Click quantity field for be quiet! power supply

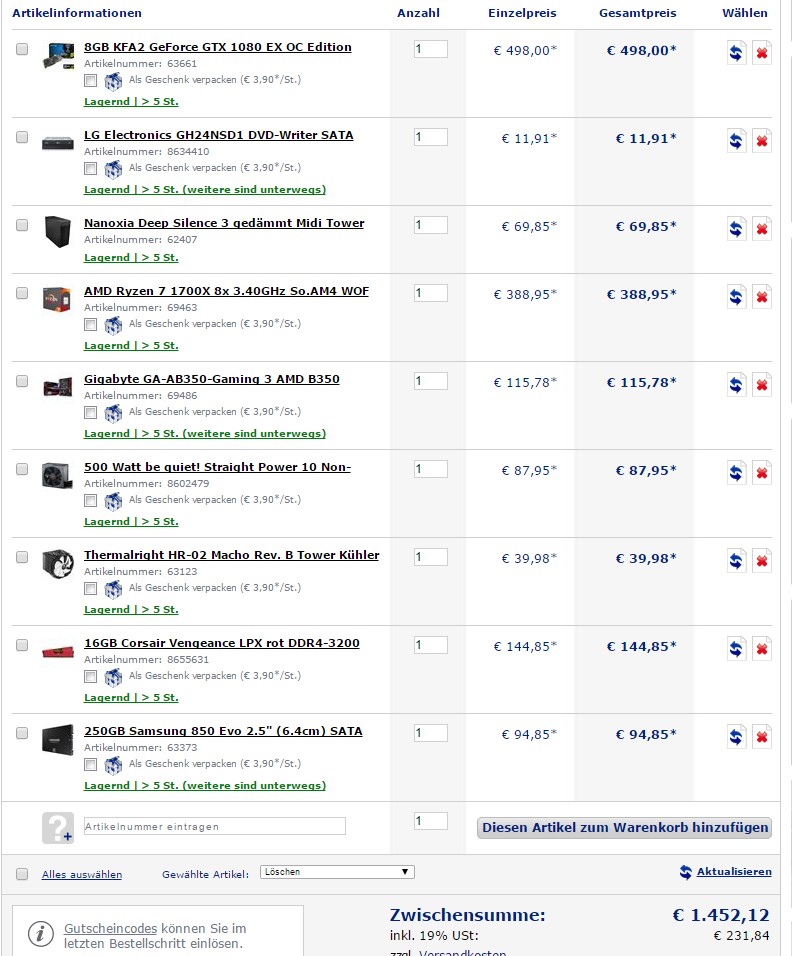431,469
